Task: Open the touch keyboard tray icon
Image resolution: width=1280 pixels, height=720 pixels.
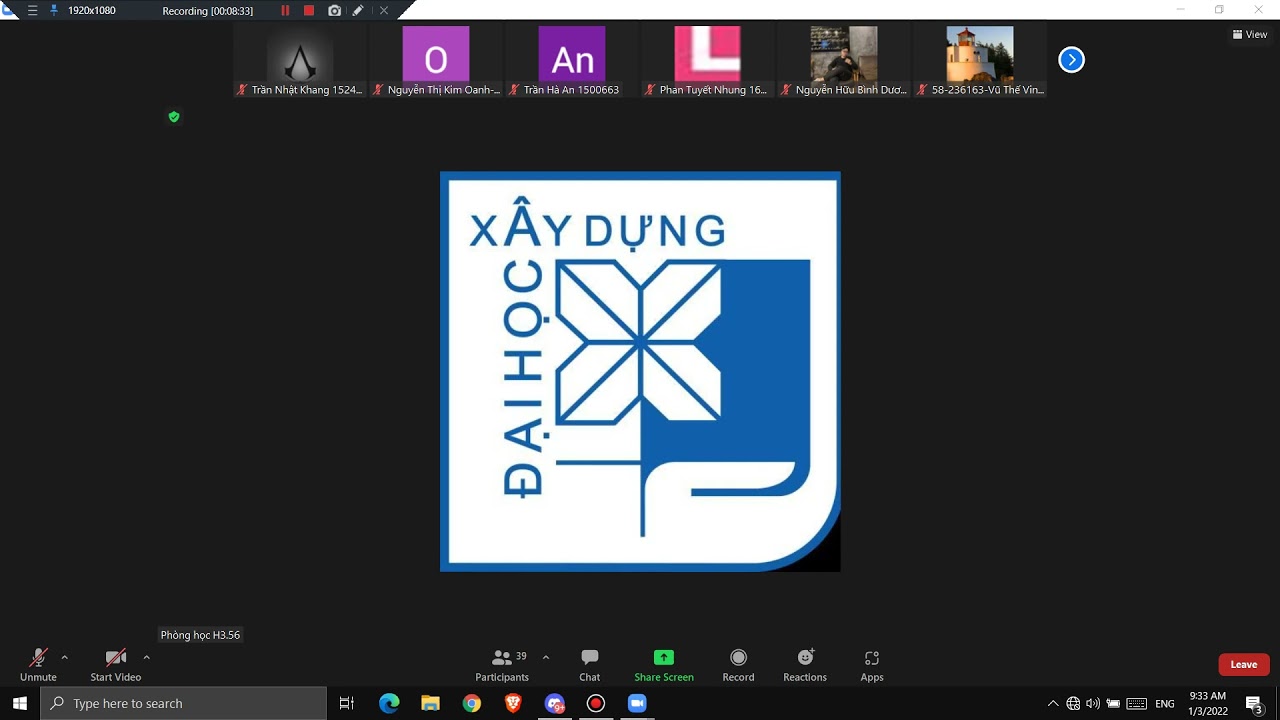Action: 1136,704
